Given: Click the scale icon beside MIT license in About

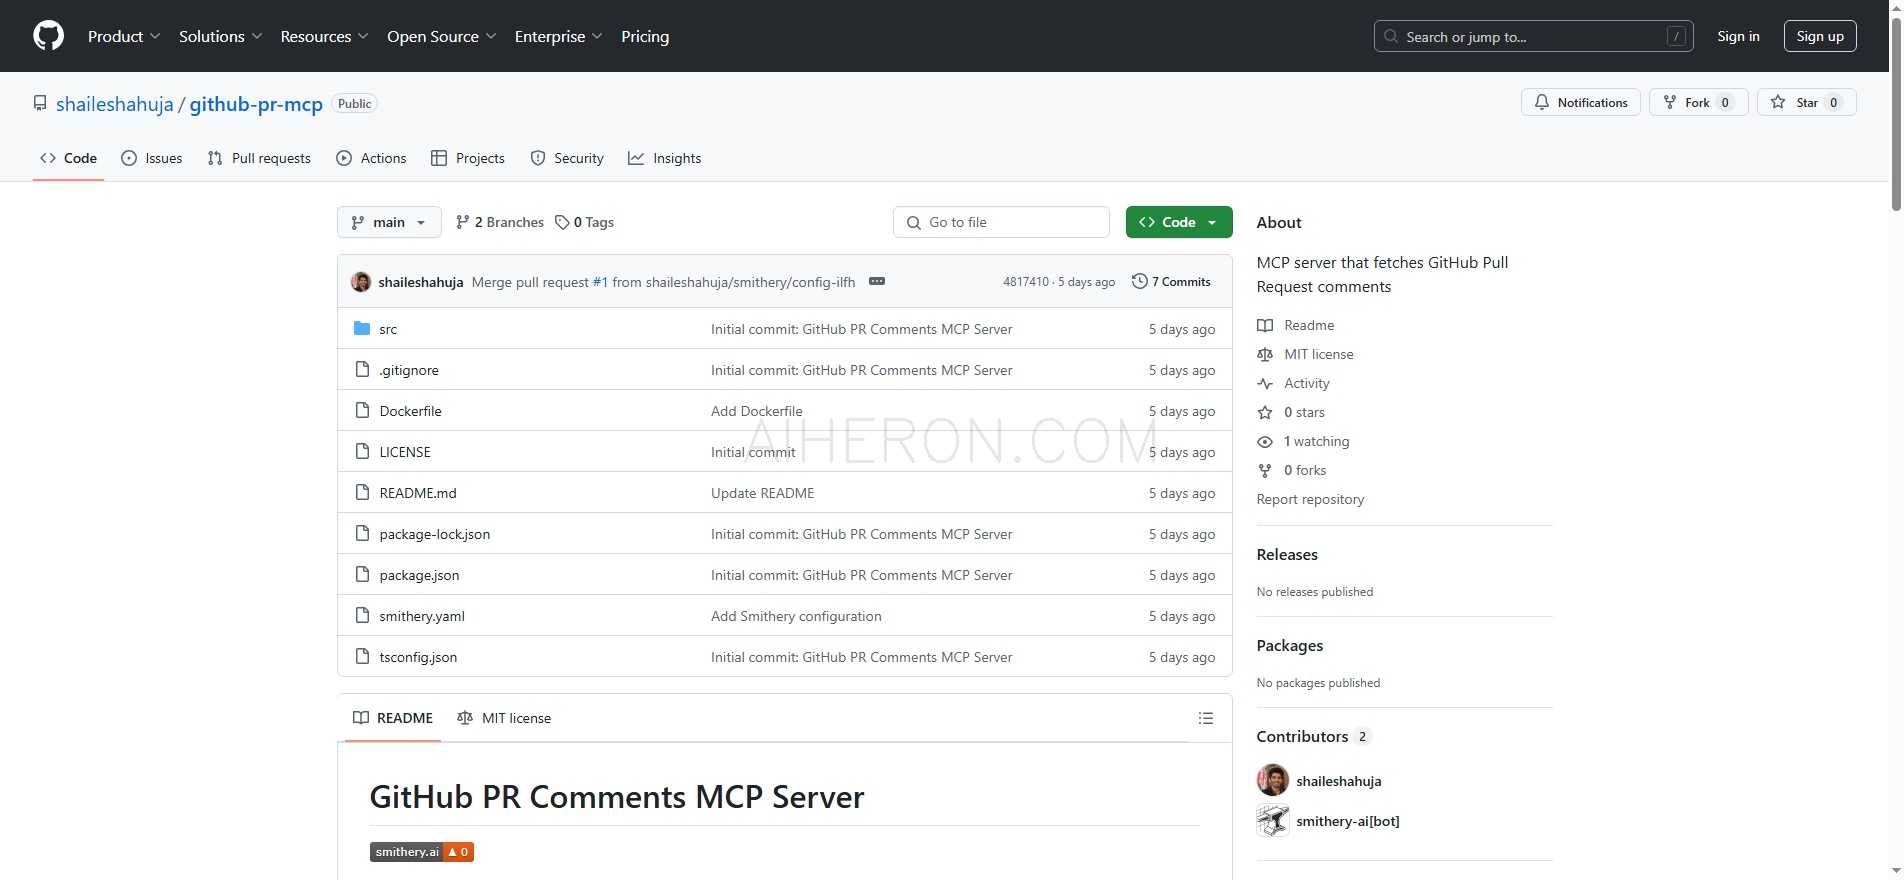Looking at the screenshot, I should click(1265, 354).
